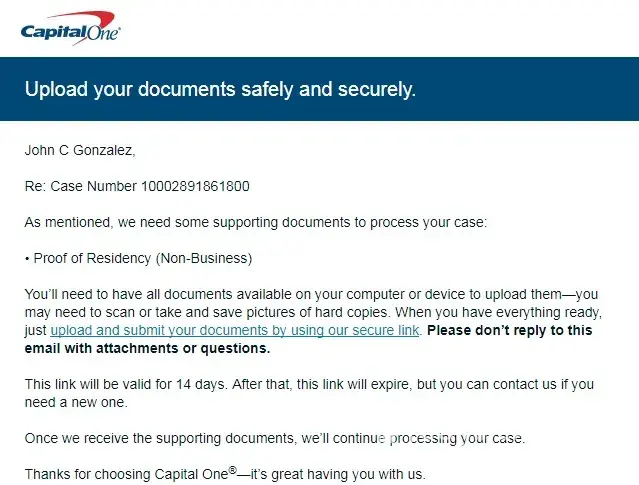Click the Proof of Residency bullet item
The height and width of the screenshot is (485, 639).
coord(142,258)
